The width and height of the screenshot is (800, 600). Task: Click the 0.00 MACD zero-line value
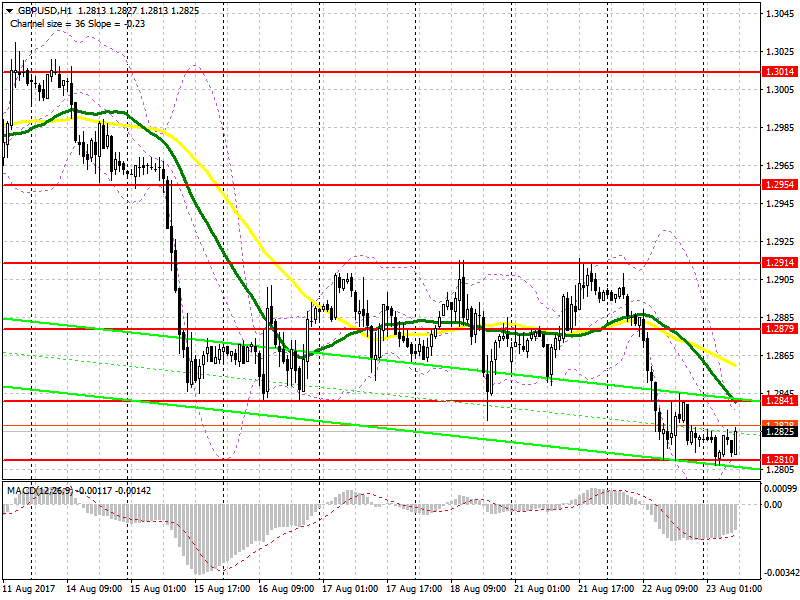(774, 505)
